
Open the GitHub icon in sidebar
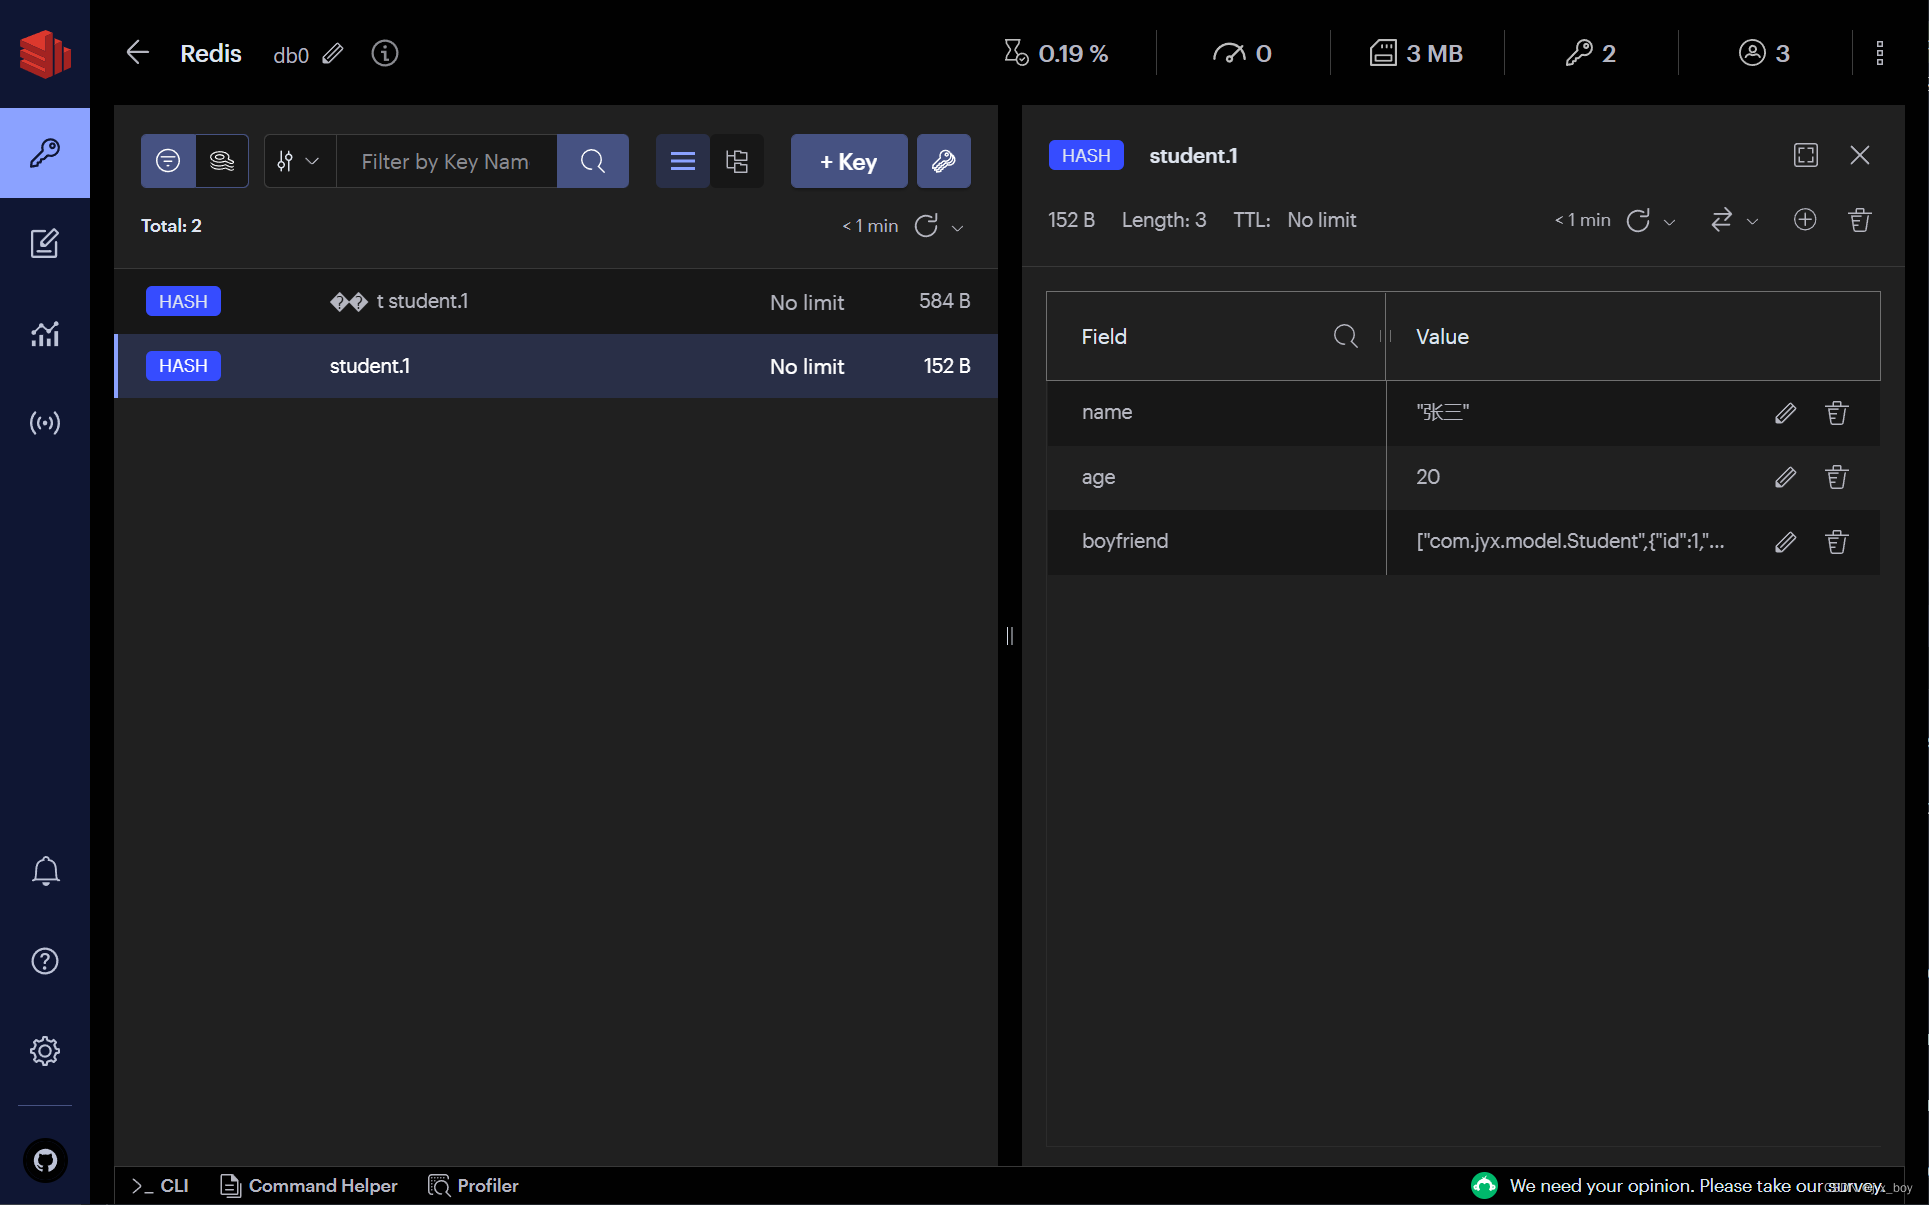(45, 1161)
